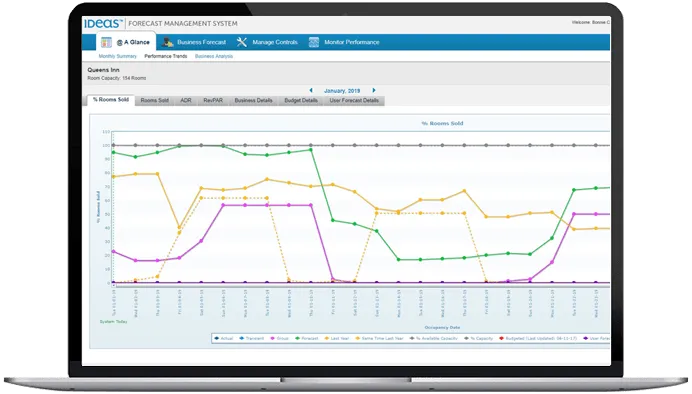Click the January, 2019 month label

coord(342,91)
